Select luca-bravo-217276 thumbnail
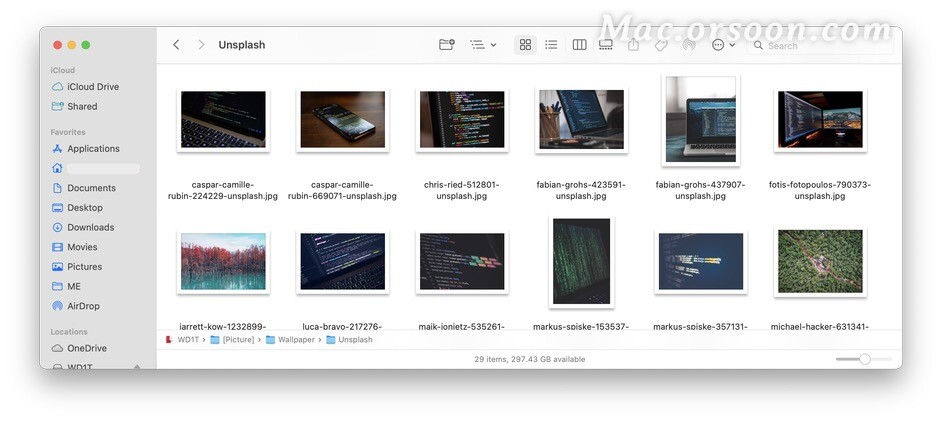Screen dimensions: 942x421 (x=342, y=261)
